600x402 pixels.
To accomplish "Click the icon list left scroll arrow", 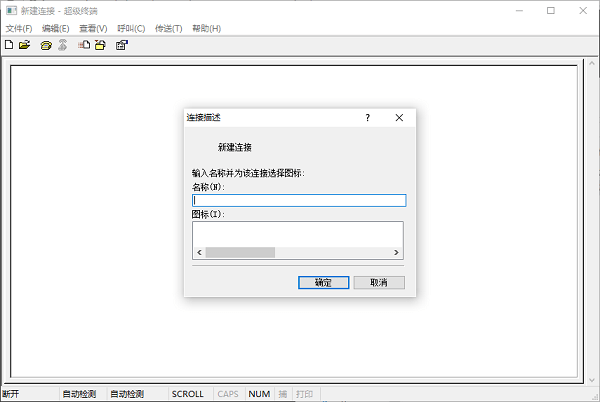I will [199, 252].
